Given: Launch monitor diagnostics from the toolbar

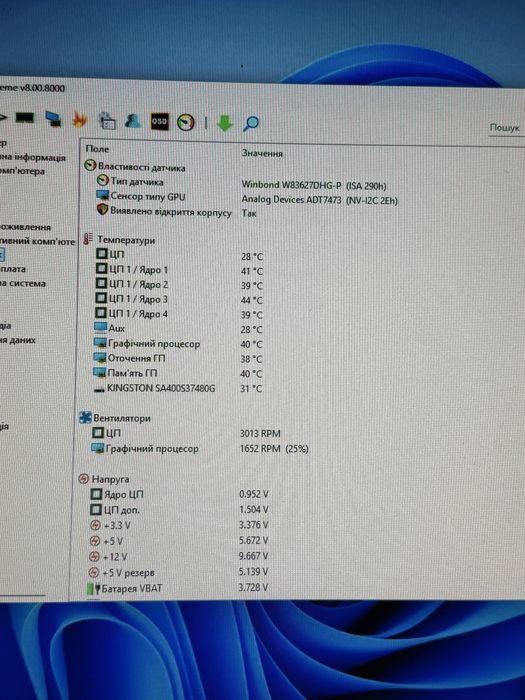Looking at the screenshot, I should [53, 119].
